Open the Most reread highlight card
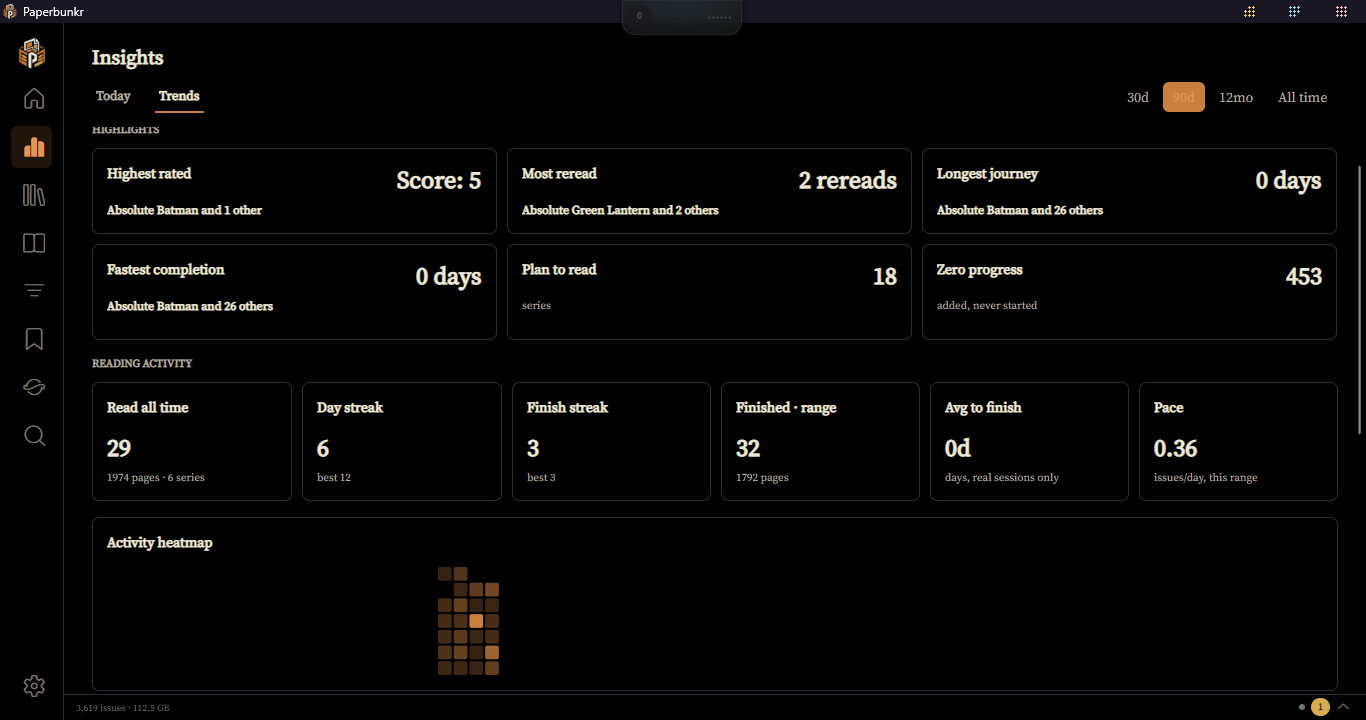The height and width of the screenshot is (720, 1366). pos(709,191)
